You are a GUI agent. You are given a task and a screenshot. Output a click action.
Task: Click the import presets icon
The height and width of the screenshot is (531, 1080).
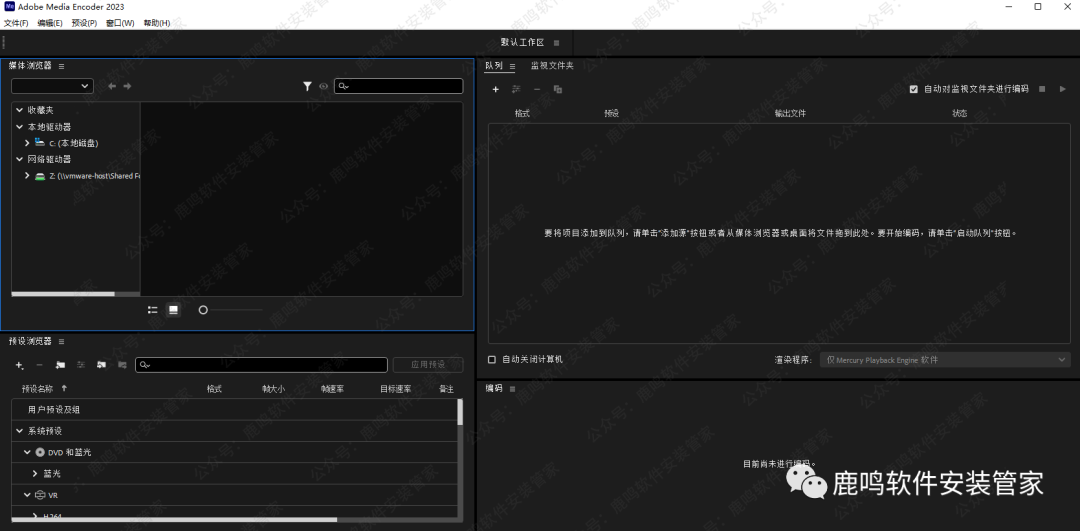[101, 365]
